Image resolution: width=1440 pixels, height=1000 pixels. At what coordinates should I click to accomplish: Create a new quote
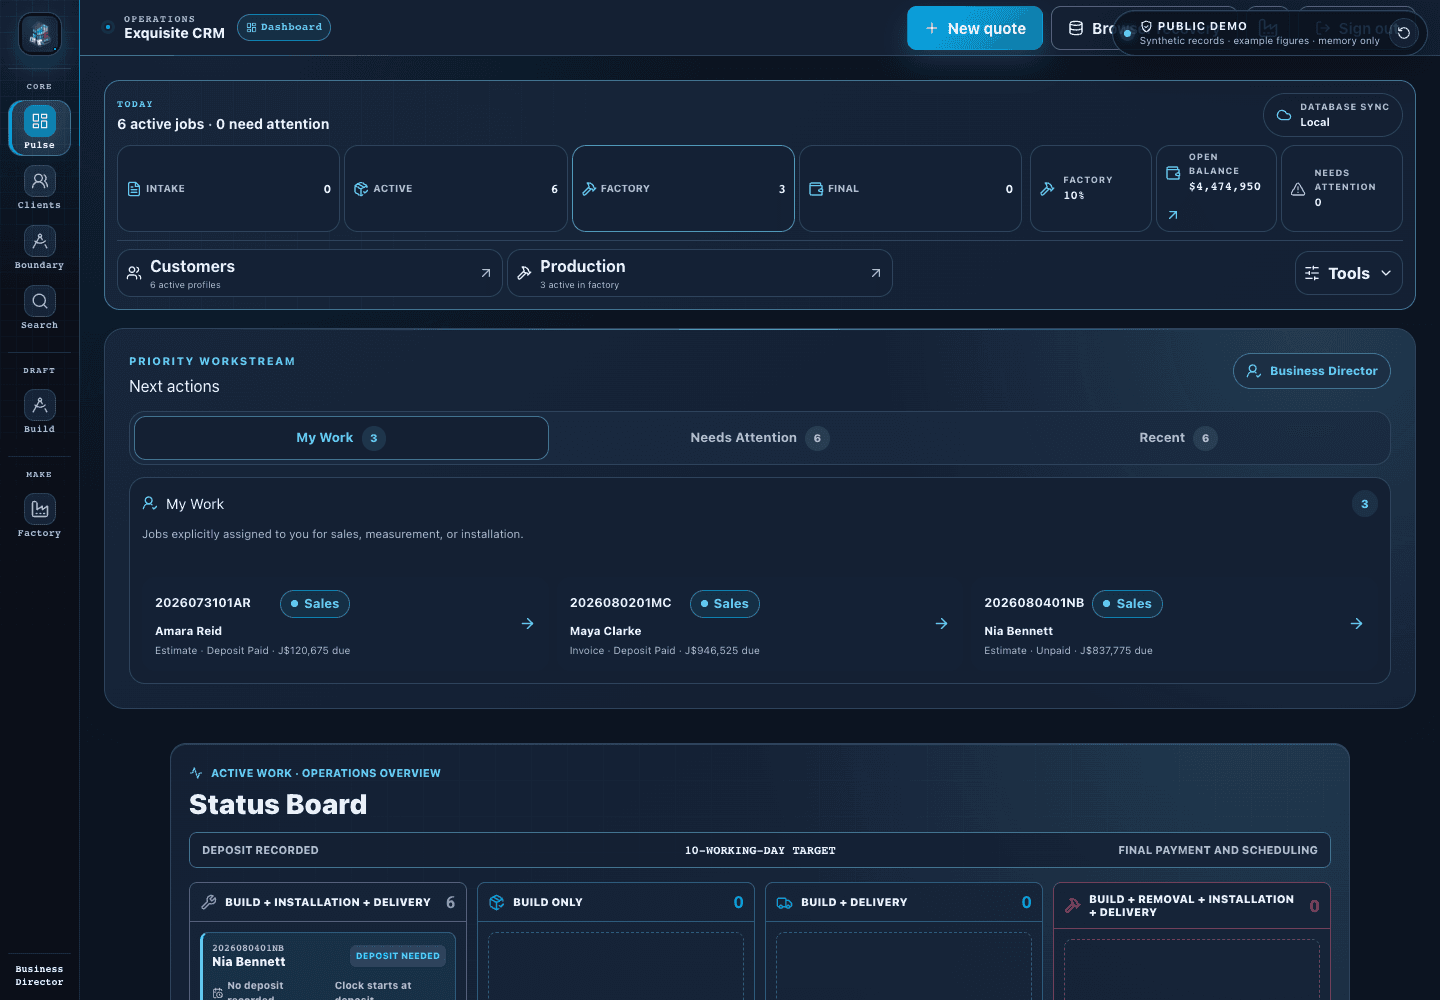point(975,28)
